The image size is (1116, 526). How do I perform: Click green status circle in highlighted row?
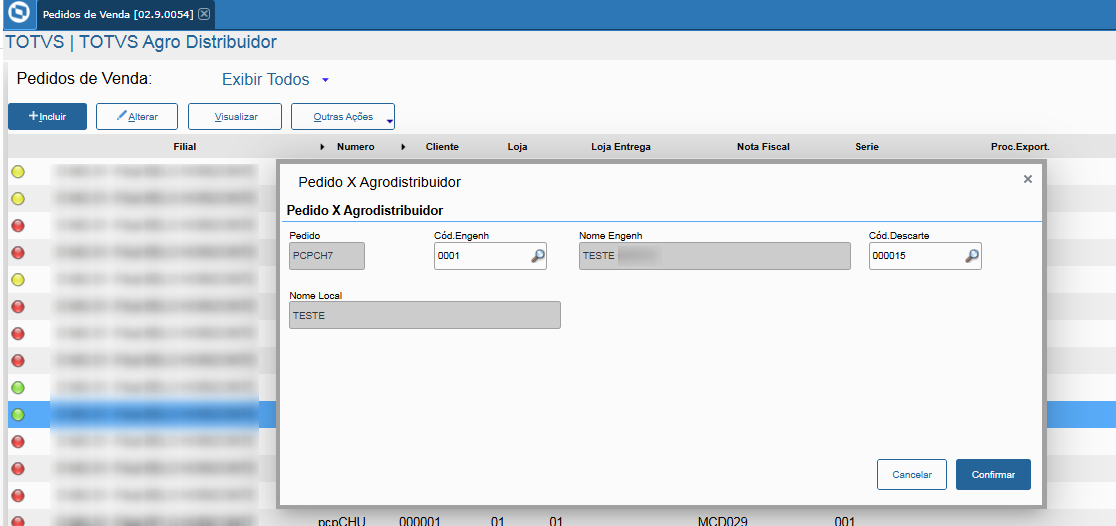19,414
